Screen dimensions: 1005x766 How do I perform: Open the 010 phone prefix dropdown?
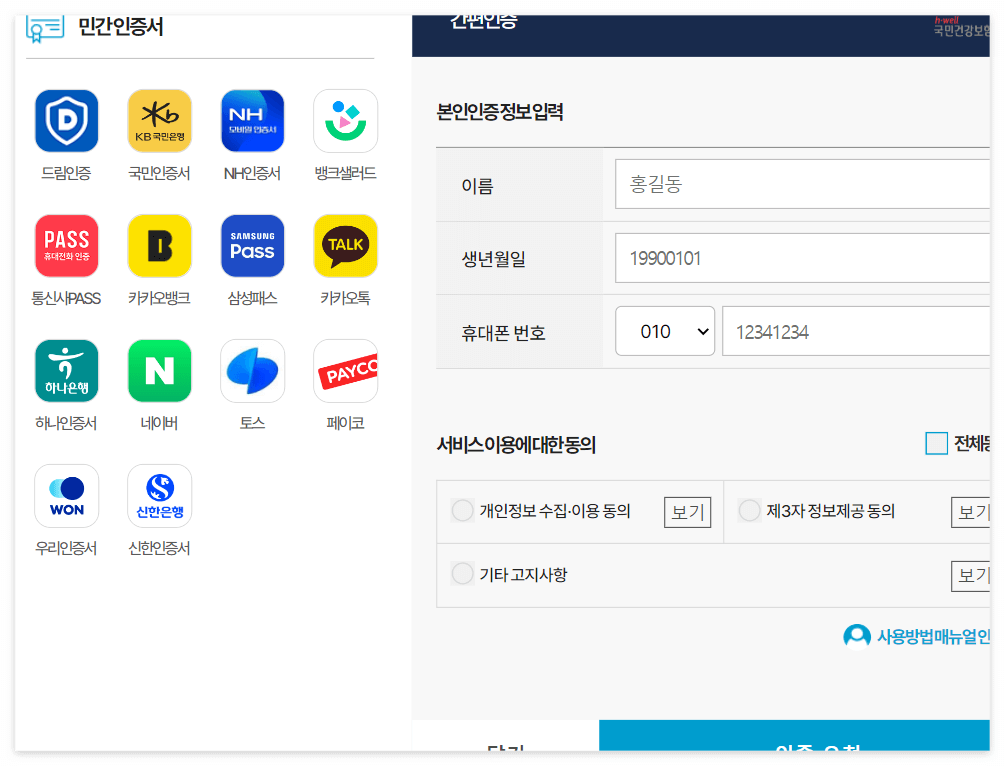665,331
